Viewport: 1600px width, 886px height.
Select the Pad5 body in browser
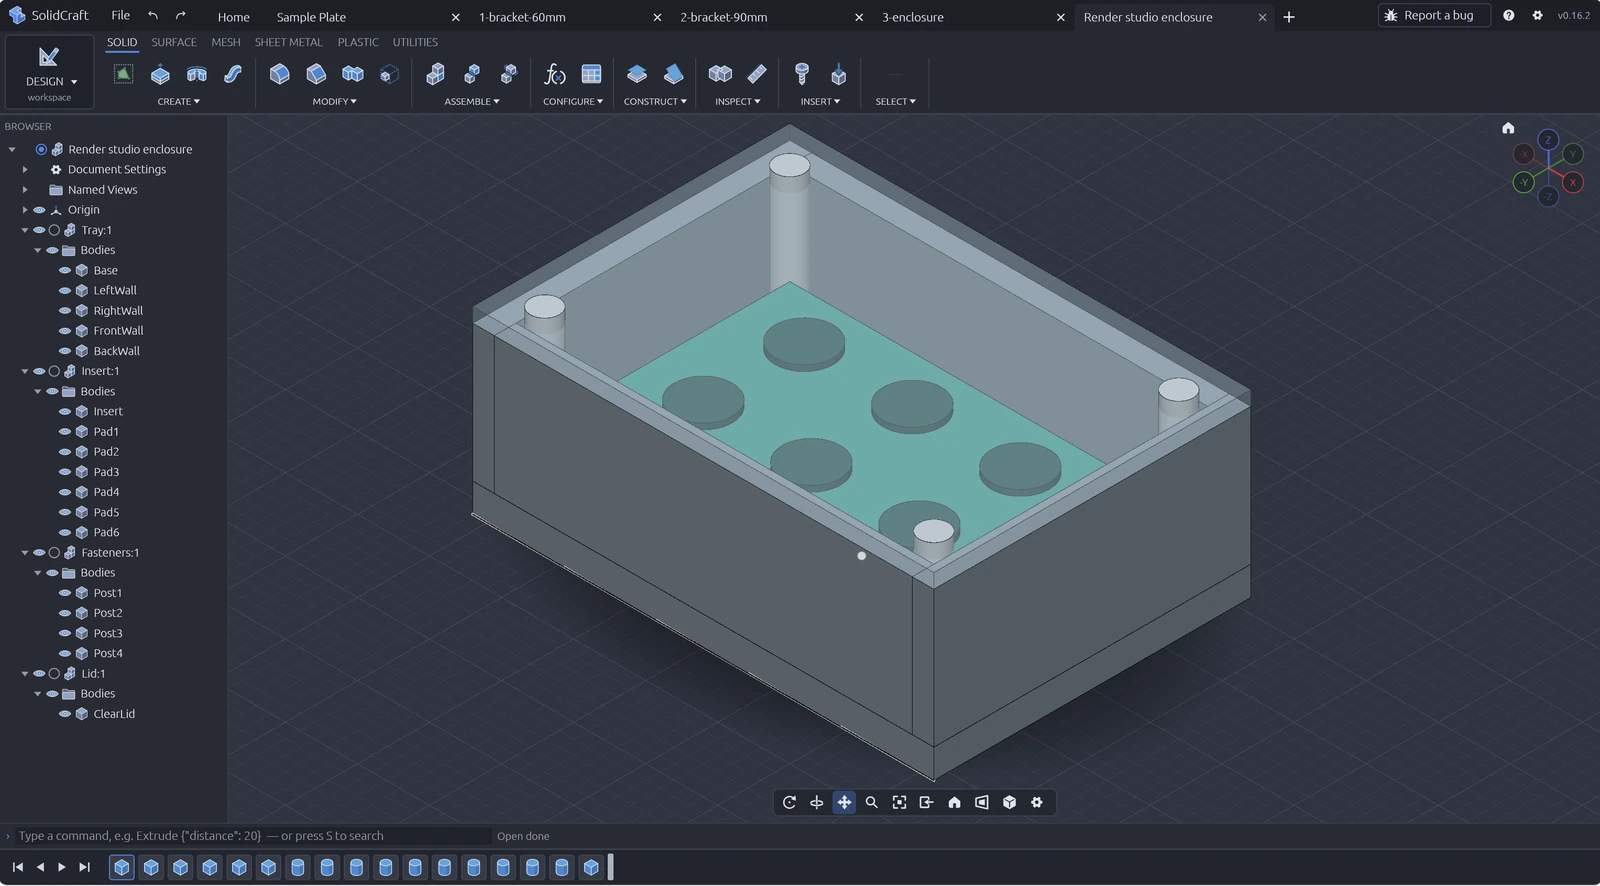tap(106, 512)
